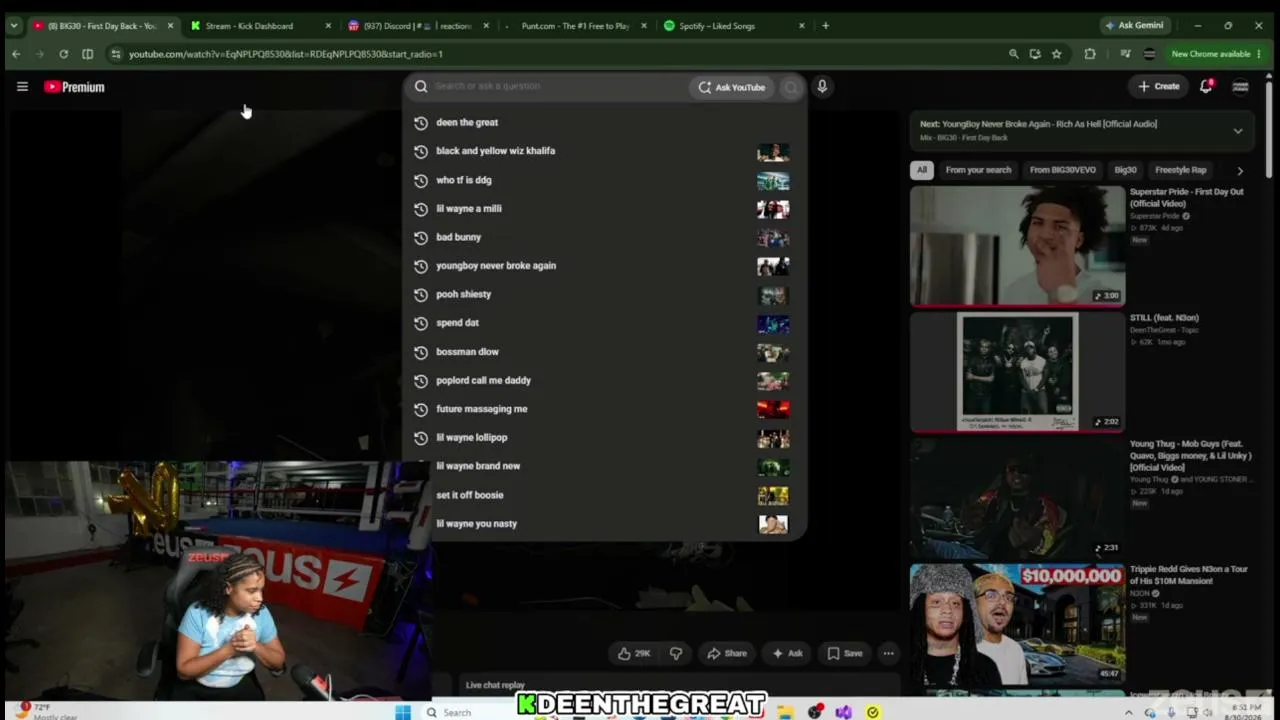Image resolution: width=1280 pixels, height=720 pixels.
Task: Choose the pooh shiesty suggestion
Action: click(x=604, y=295)
